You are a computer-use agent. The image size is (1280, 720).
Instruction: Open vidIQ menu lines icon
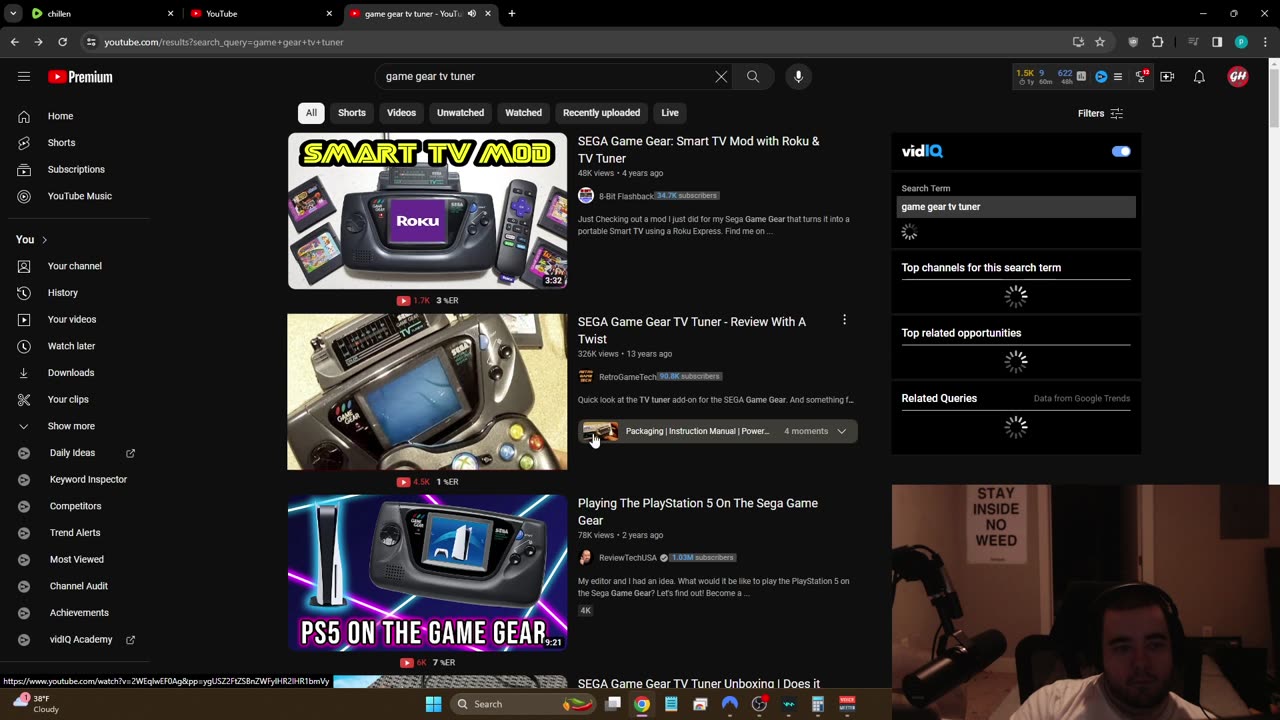pyautogui.click(x=1118, y=76)
